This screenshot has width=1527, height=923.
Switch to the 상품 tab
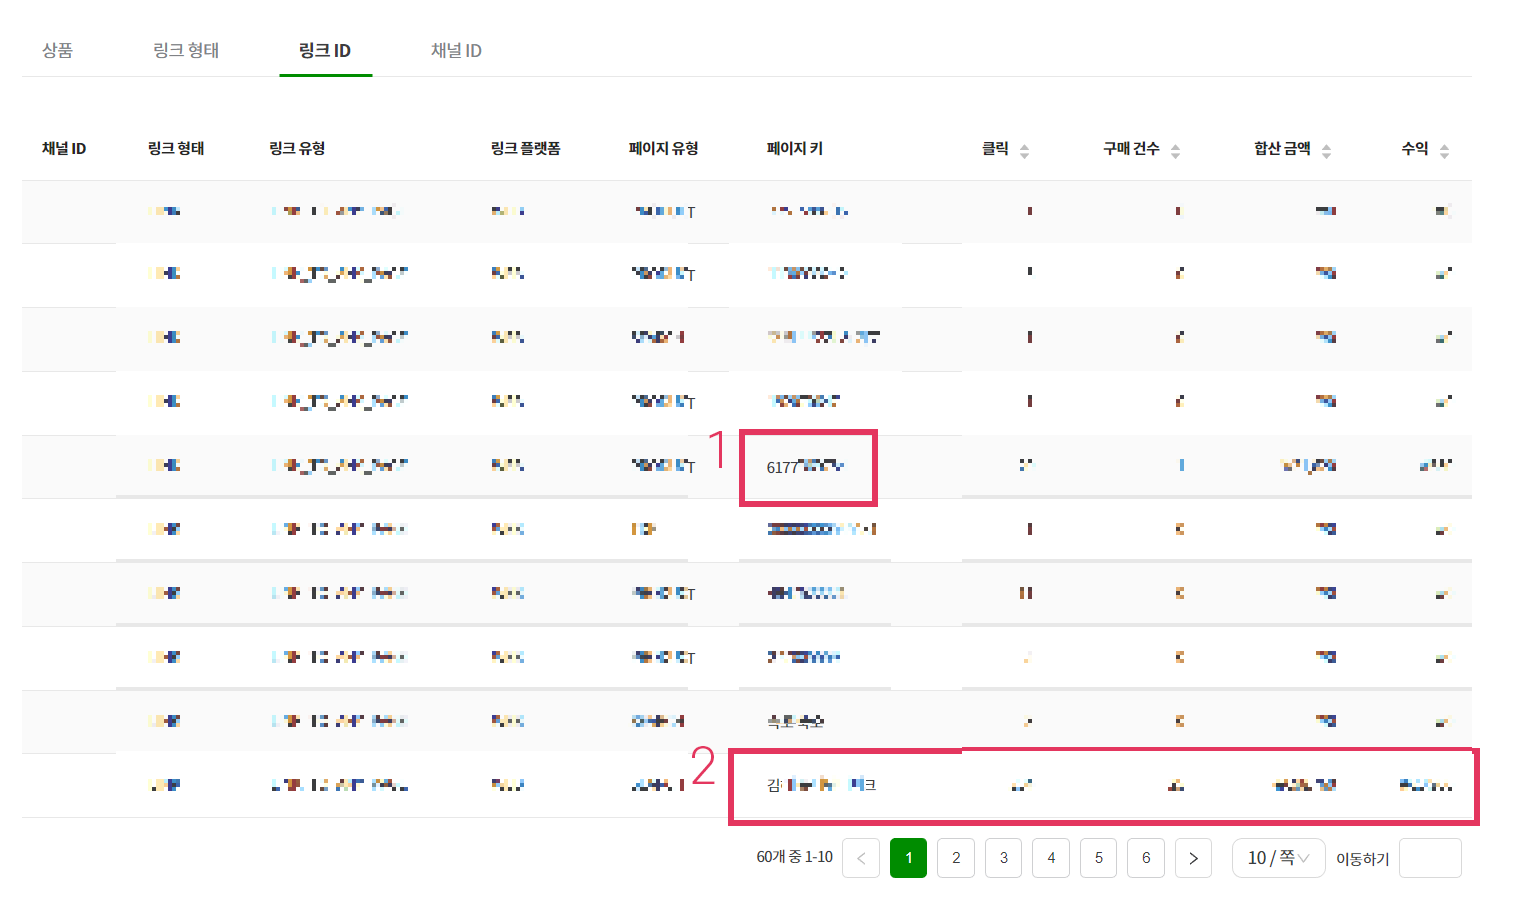point(57,50)
